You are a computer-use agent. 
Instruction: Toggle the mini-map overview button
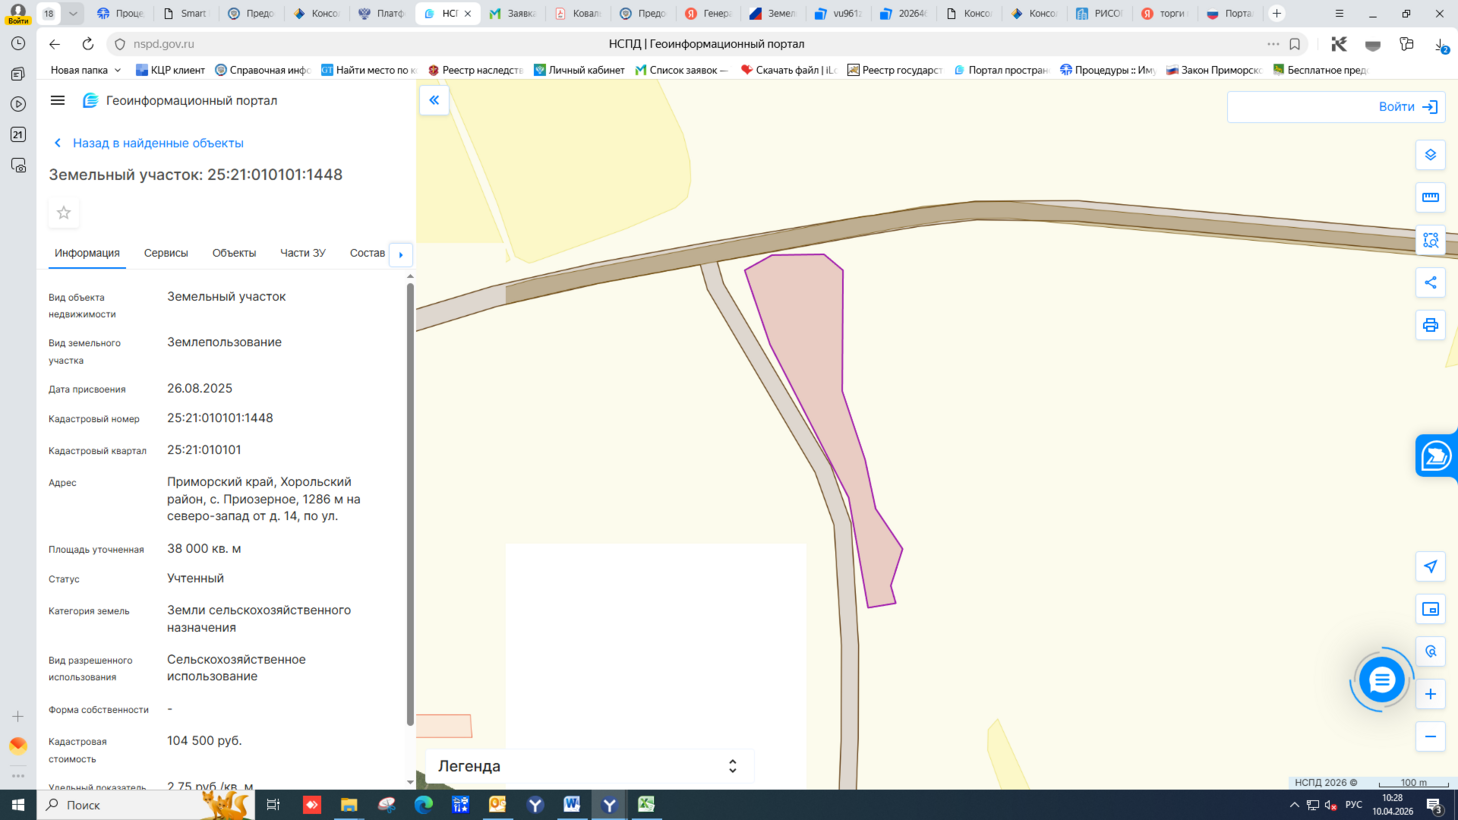coord(1430,609)
